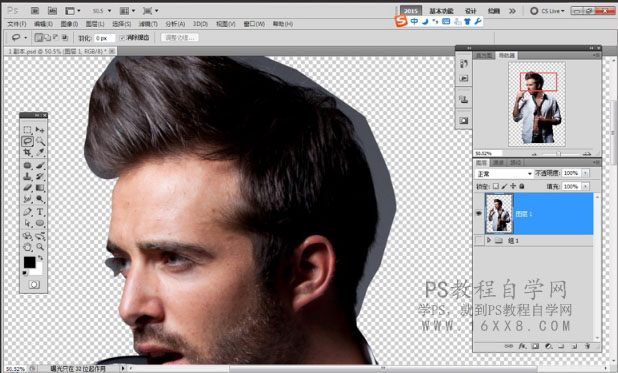Open layer Fill slider arrow

click(586, 186)
